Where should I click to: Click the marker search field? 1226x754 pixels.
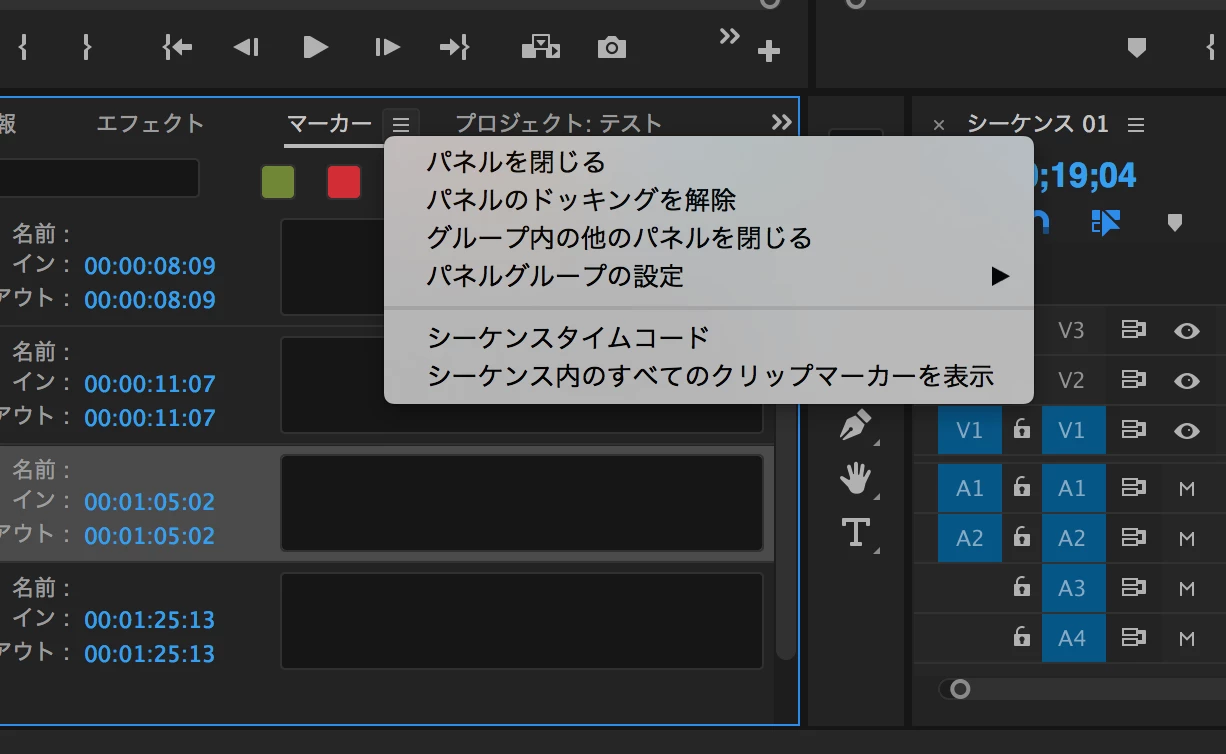tap(100, 178)
